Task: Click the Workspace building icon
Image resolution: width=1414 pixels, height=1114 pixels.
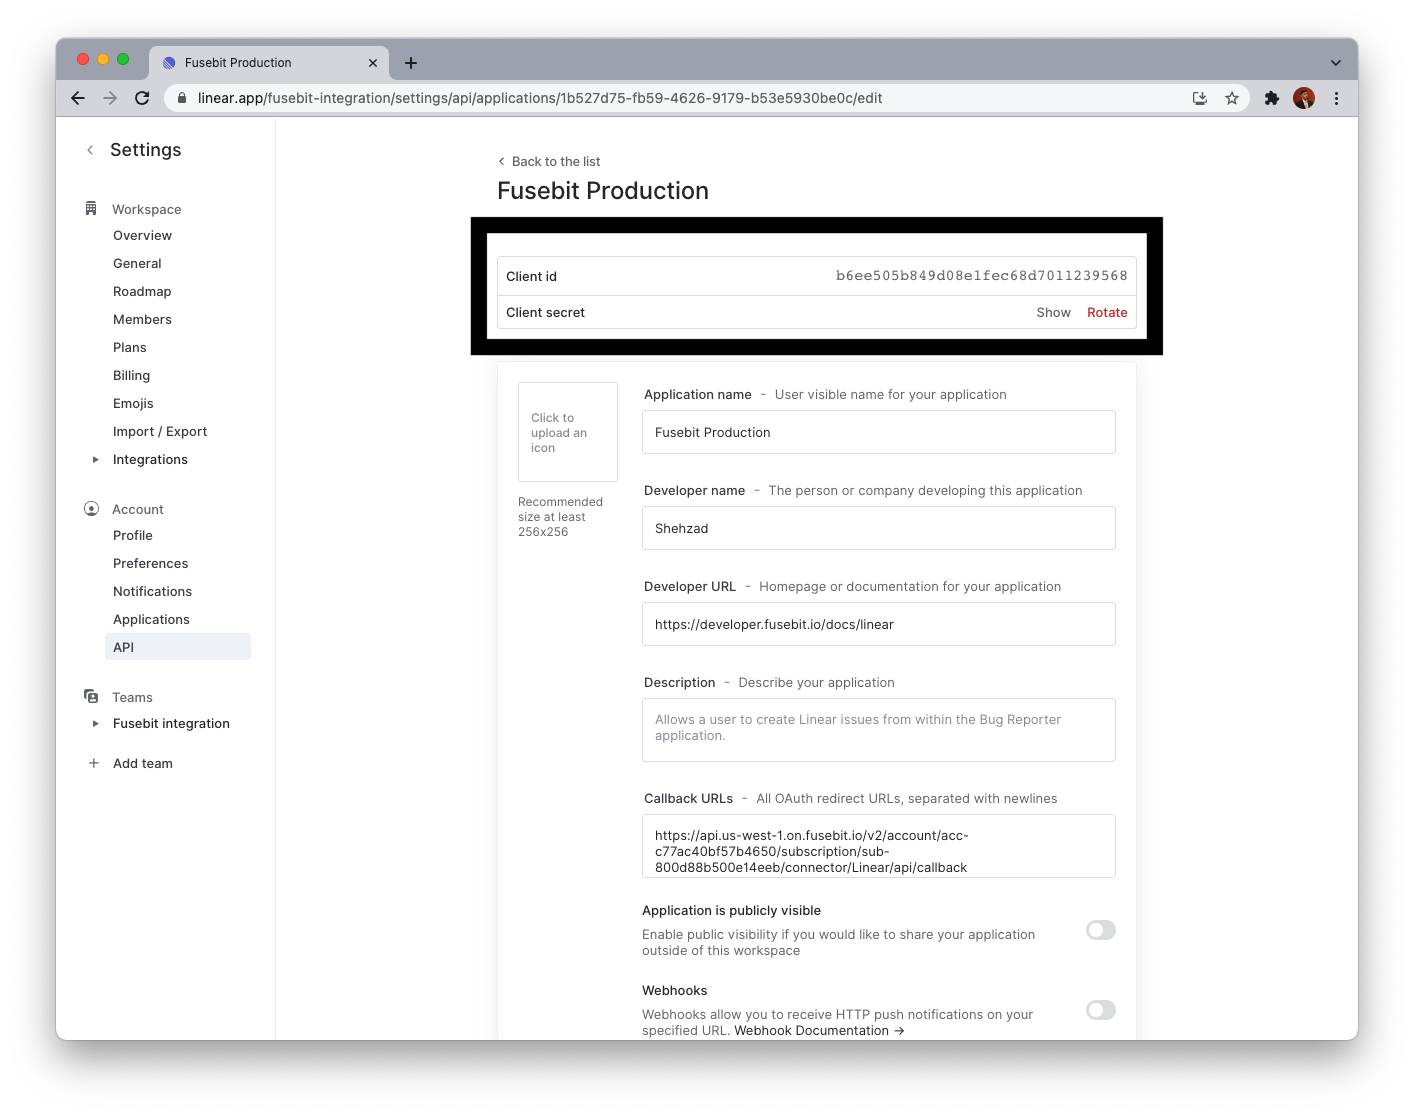Action: [x=91, y=209]
